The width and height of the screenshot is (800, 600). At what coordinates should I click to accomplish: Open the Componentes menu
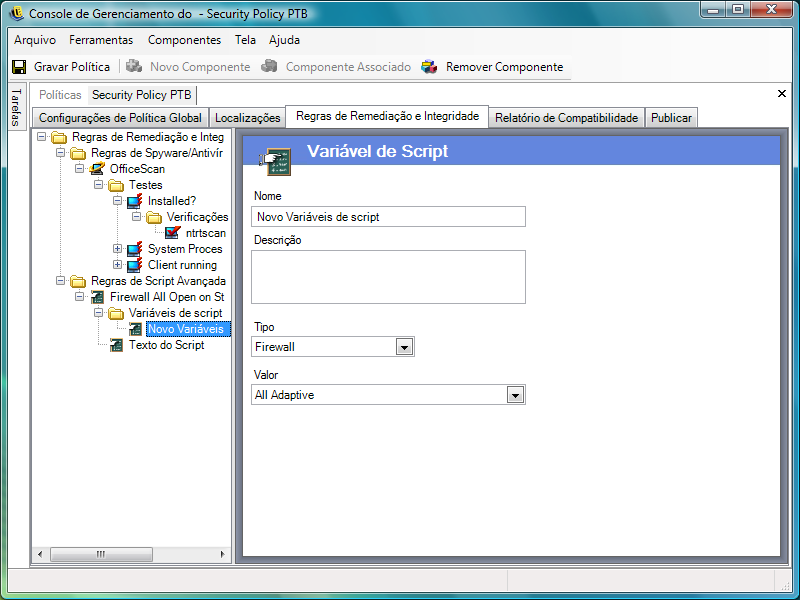pyautogui.click(x=184, y=40)
